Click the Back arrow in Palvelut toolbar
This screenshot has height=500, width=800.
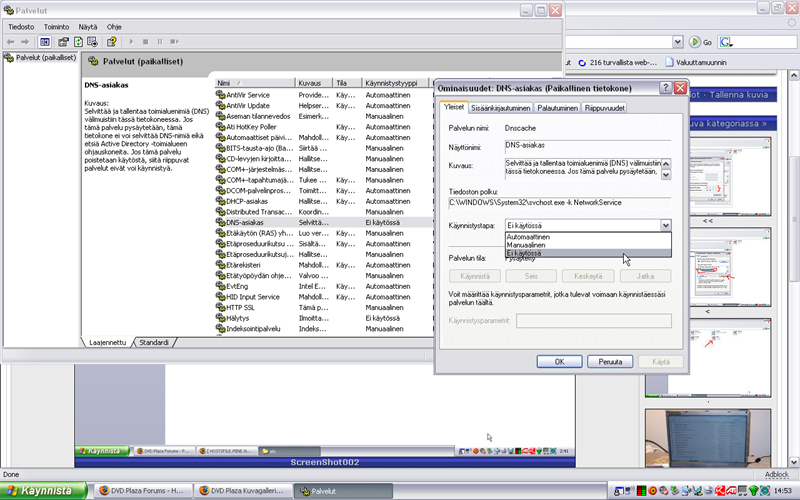11,42
